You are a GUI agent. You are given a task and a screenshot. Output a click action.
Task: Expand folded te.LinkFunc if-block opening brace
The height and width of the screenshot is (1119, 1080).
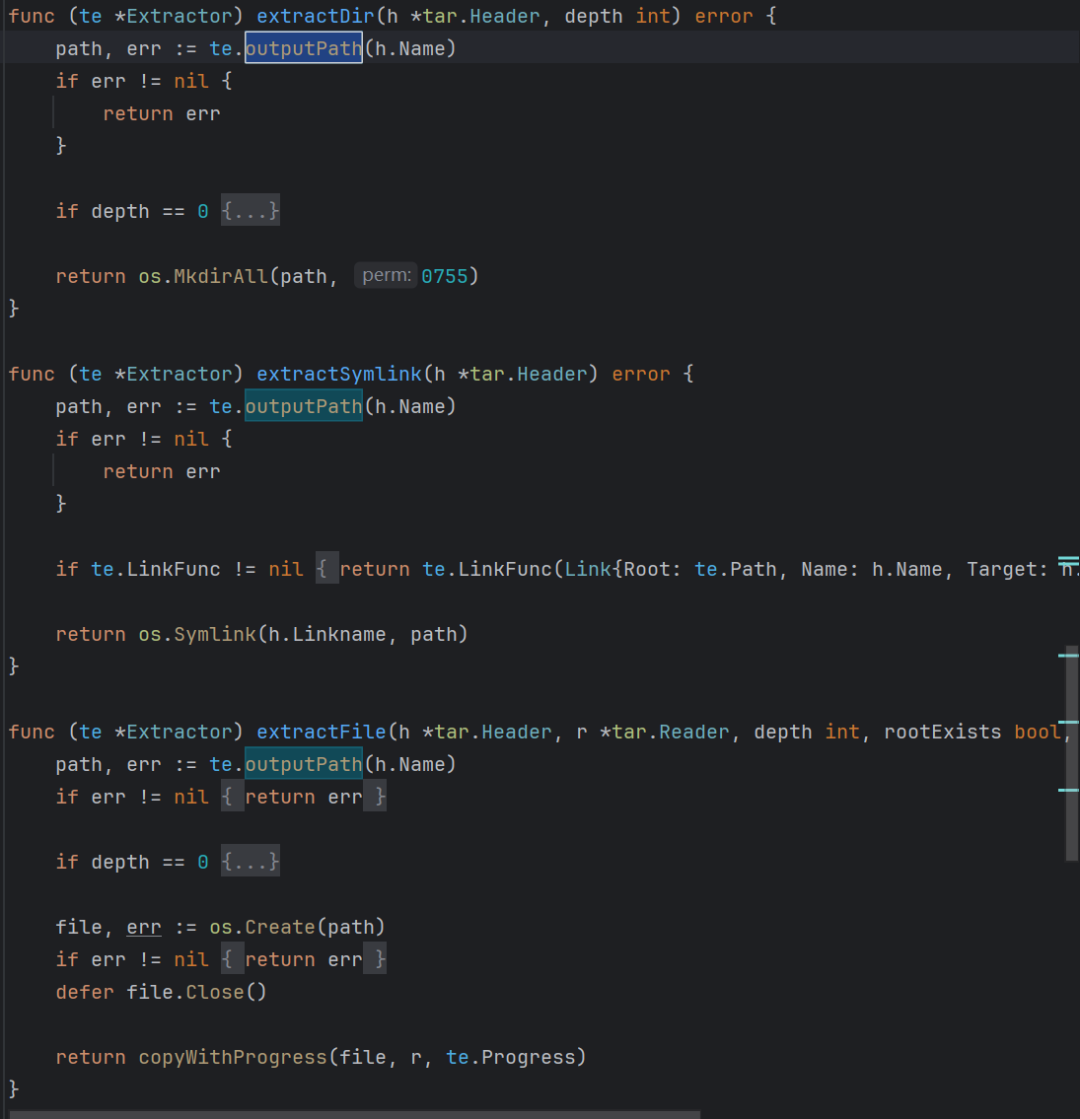(322, 569)
